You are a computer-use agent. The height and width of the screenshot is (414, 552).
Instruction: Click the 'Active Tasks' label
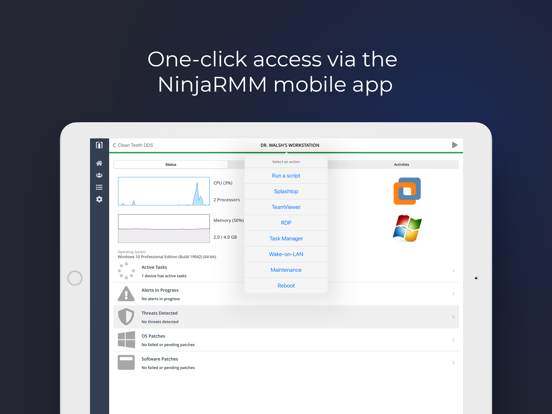154,267
